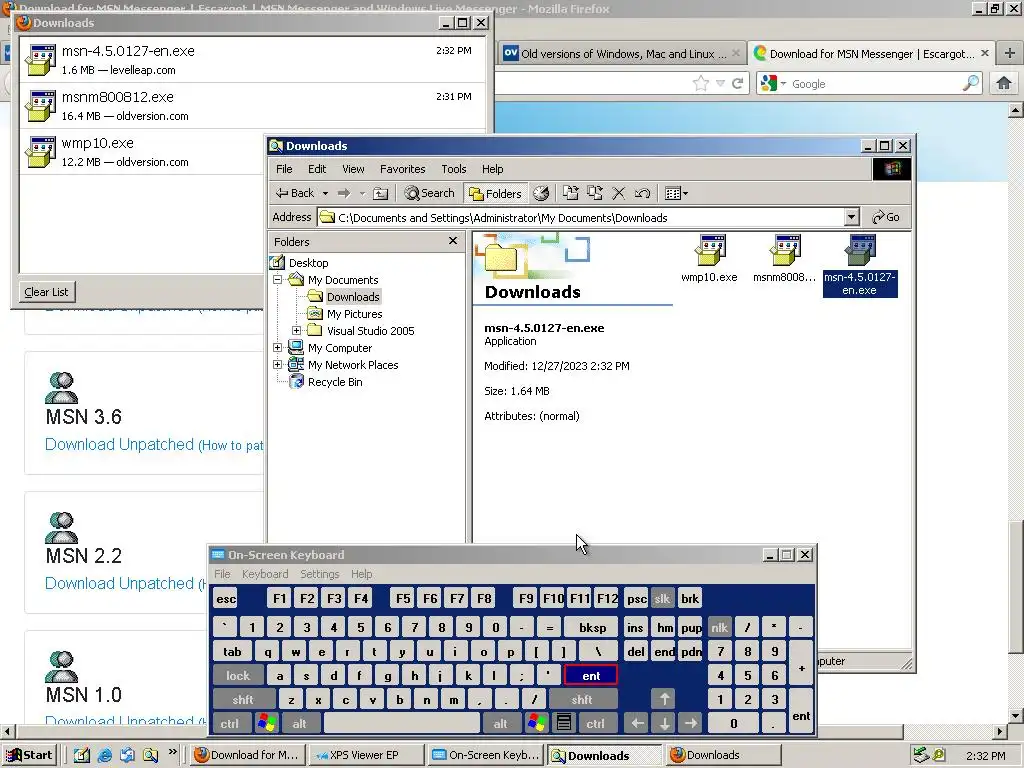Click the Show Desktop Quick Launch icon
This screenshot has width=1024, height=768.
pos(82,755)
